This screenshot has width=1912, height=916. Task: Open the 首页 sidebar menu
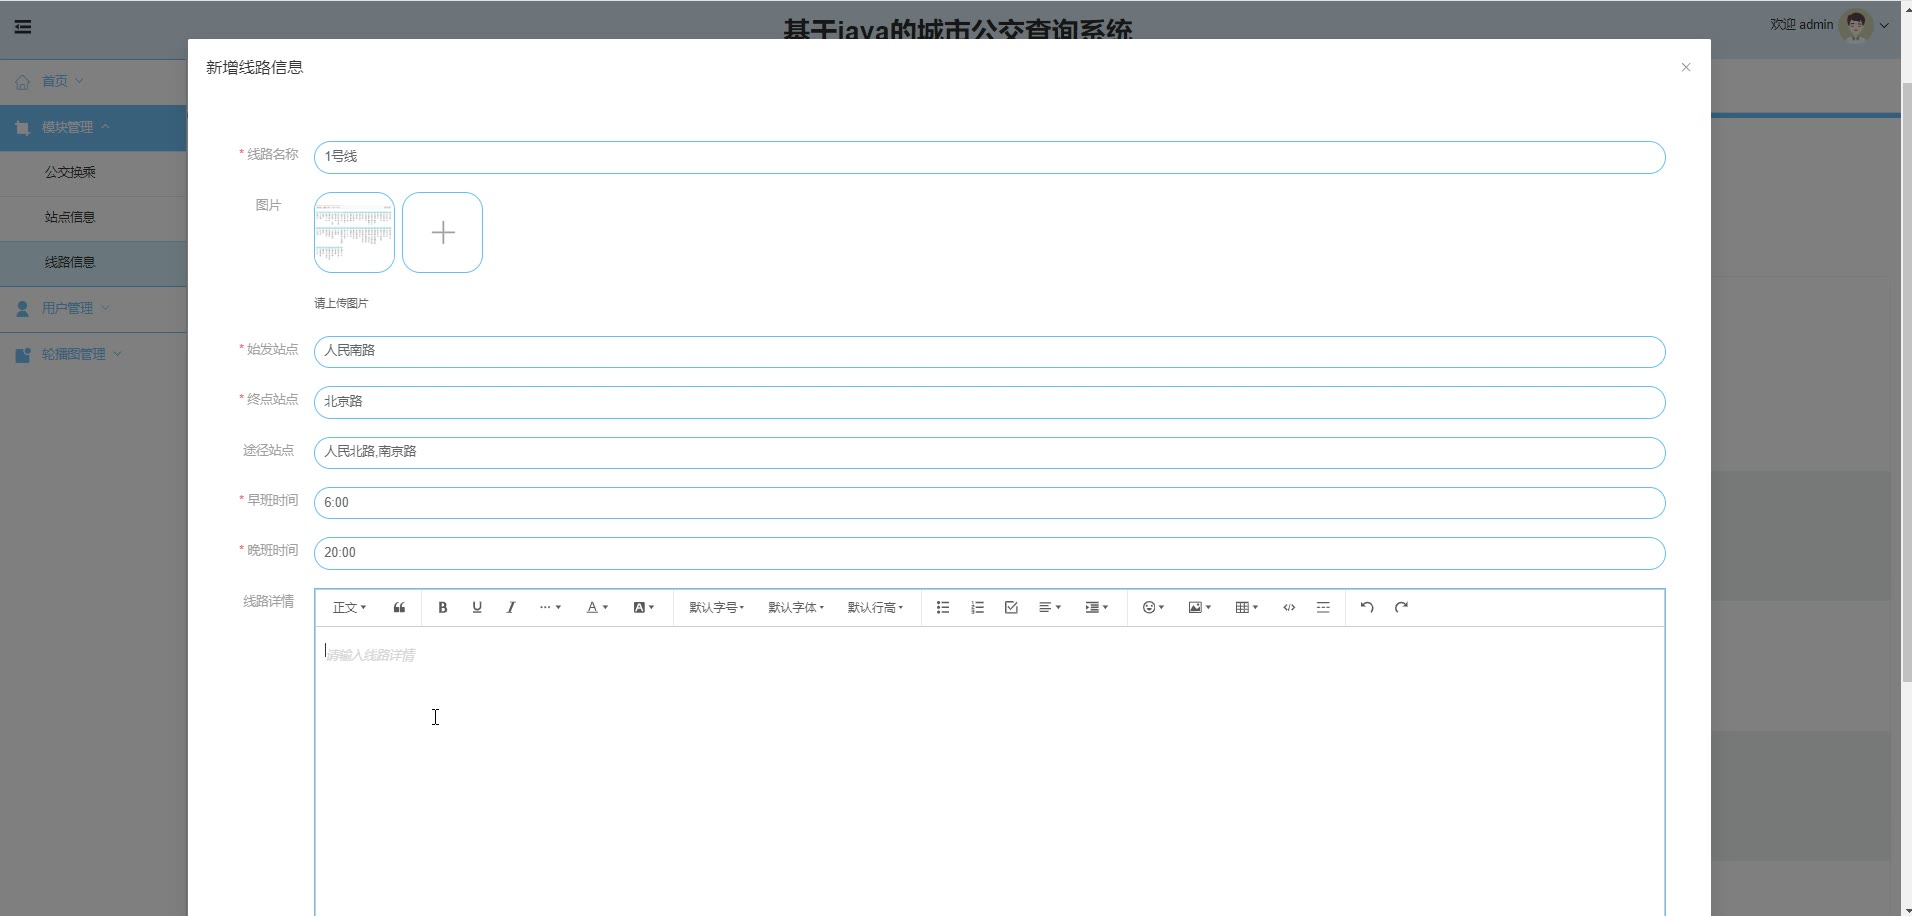(93, 81)
